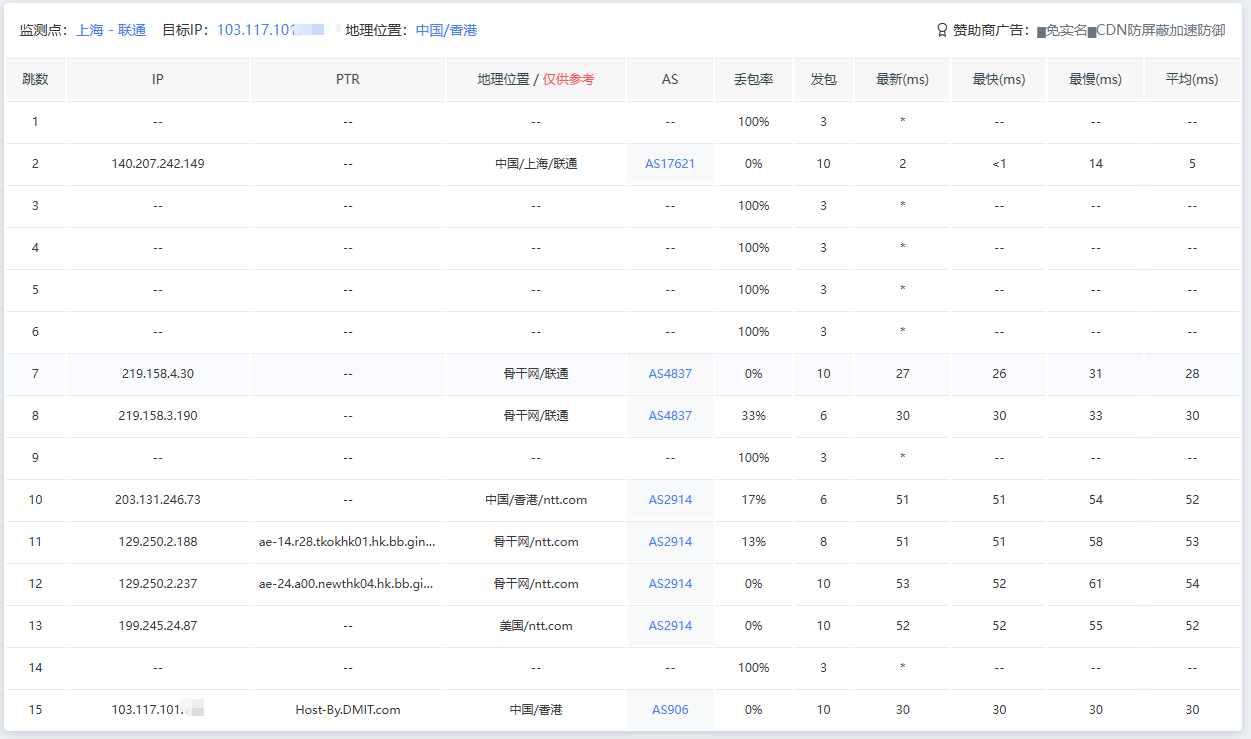
Task: Click the 中国/香港 location cell in hop 15
Action: (x=536, y=710)
